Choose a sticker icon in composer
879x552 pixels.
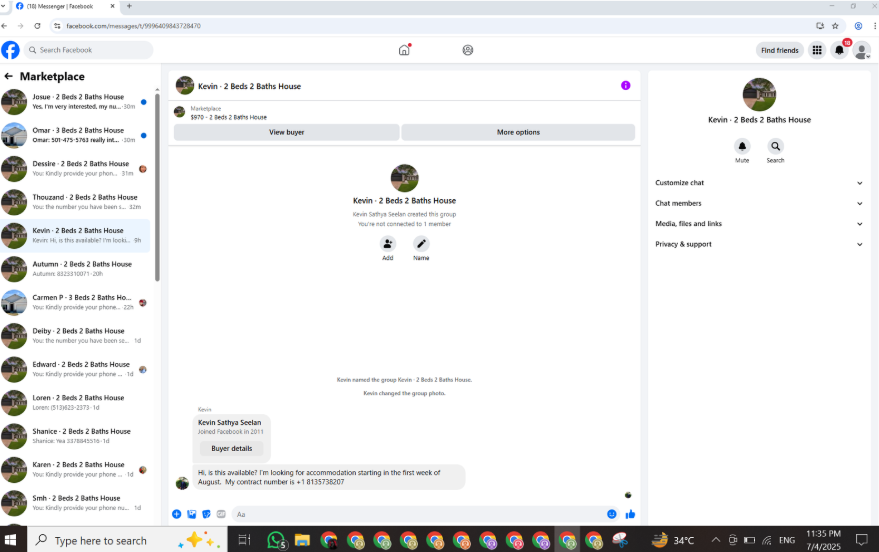(206, 514)
